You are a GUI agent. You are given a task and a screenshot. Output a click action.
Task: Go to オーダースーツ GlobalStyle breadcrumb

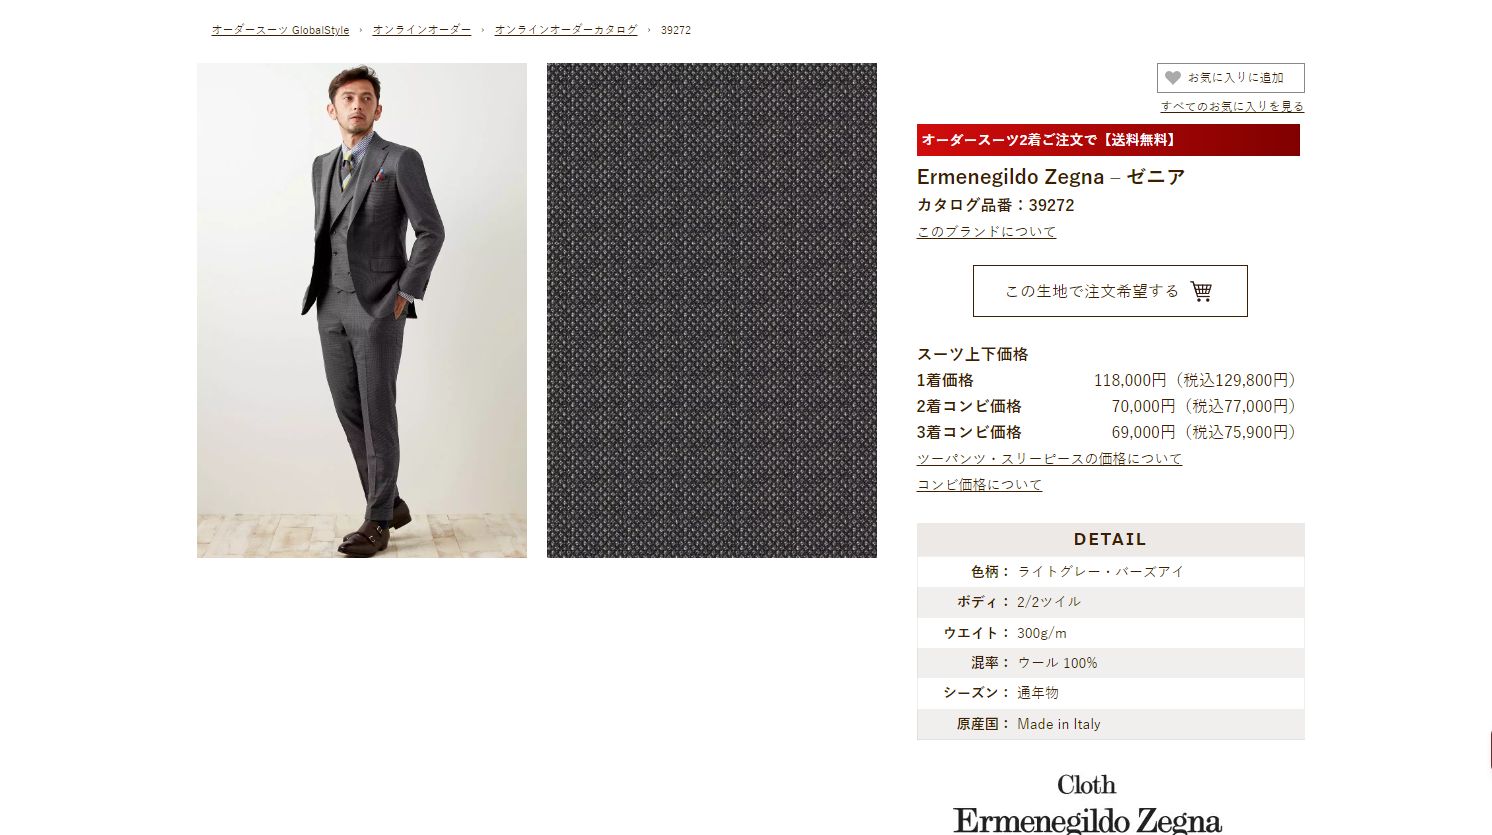280,30
